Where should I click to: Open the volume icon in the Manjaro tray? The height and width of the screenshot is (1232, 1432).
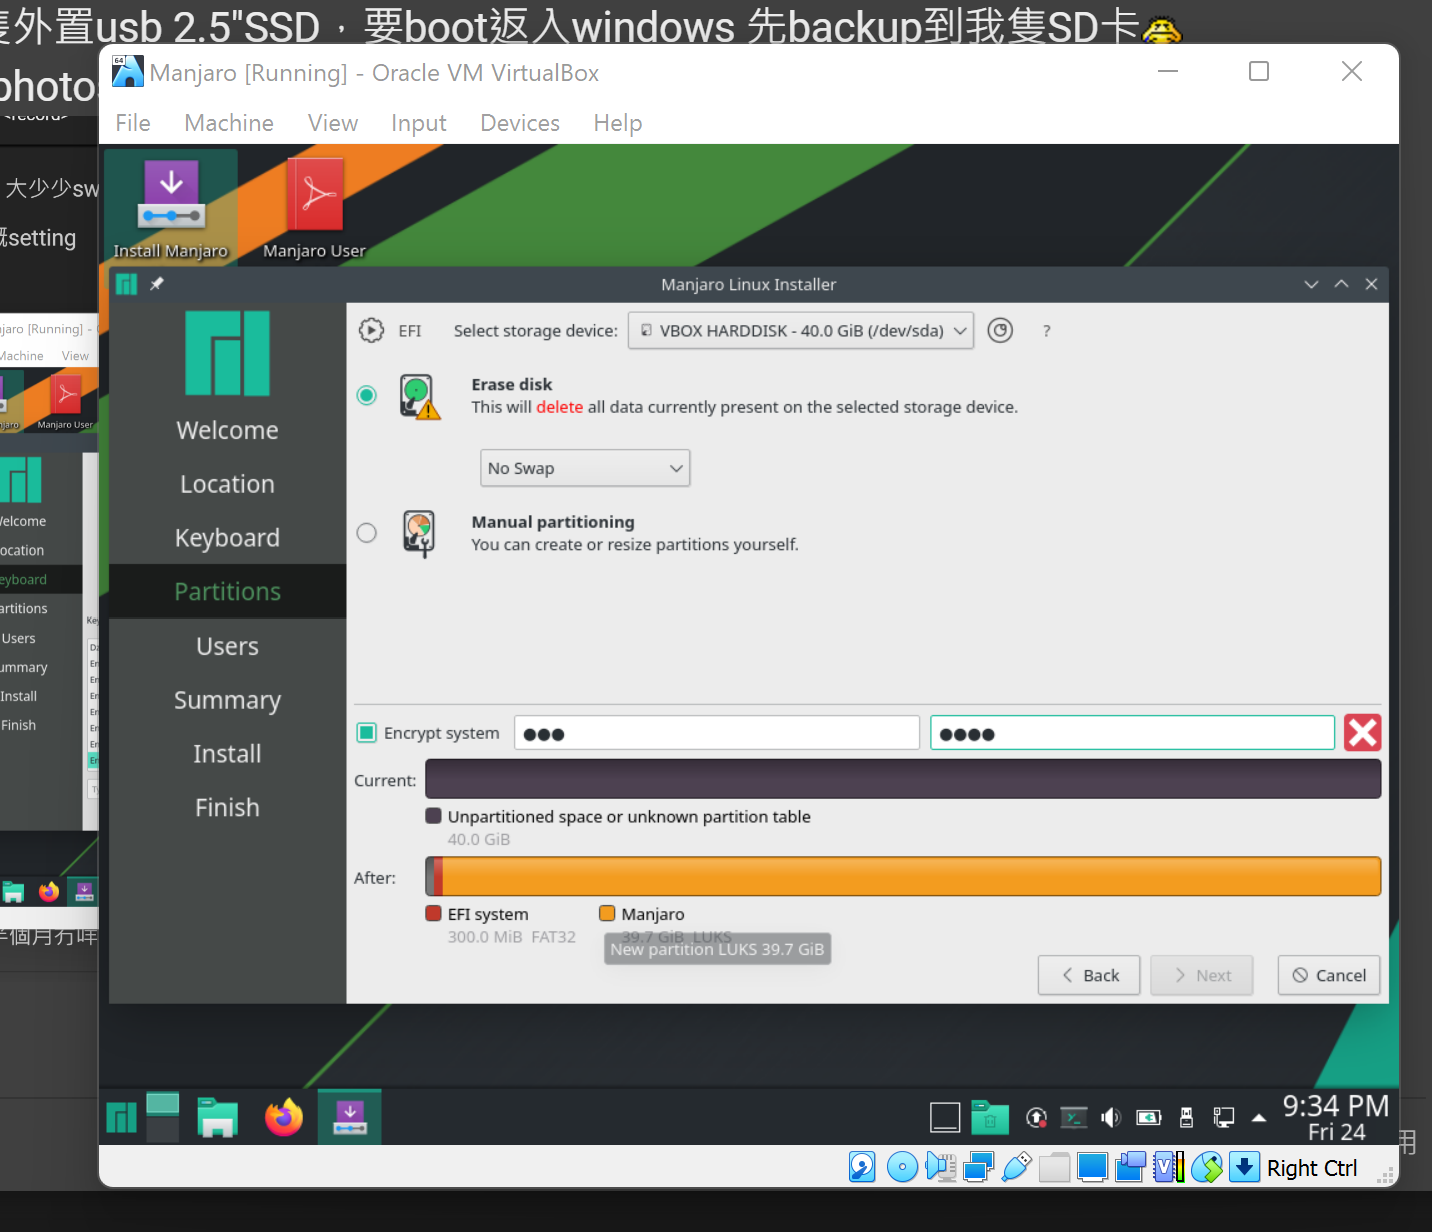point(1110,1117)
